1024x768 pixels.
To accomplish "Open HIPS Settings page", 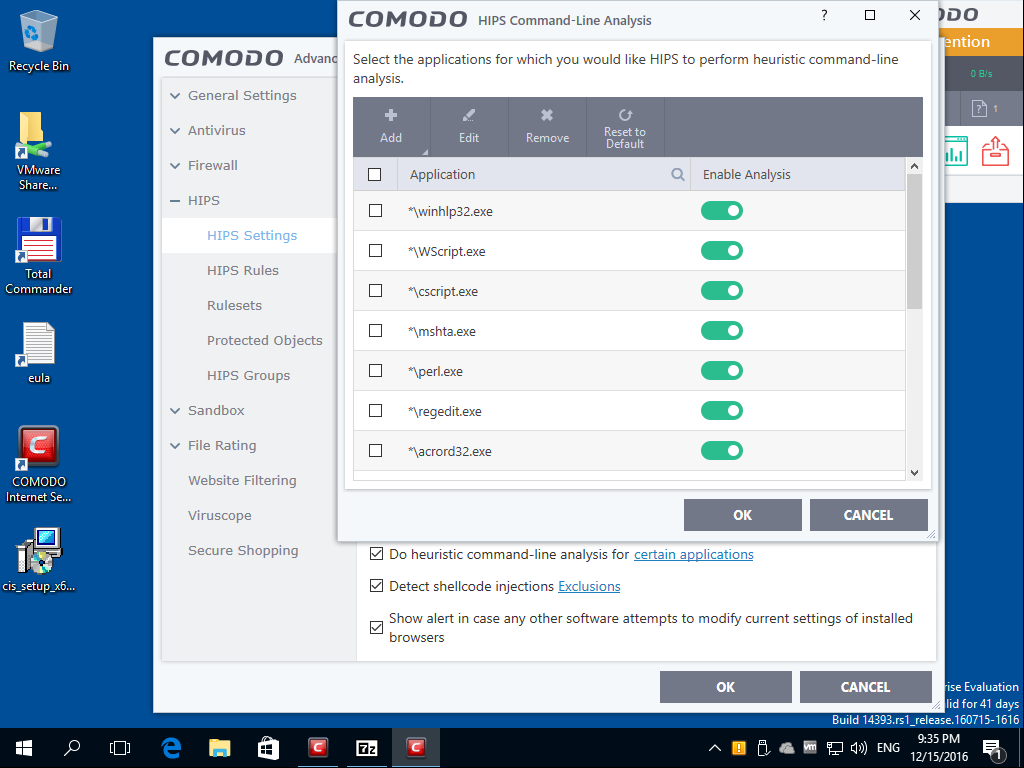I will [252, 235].
